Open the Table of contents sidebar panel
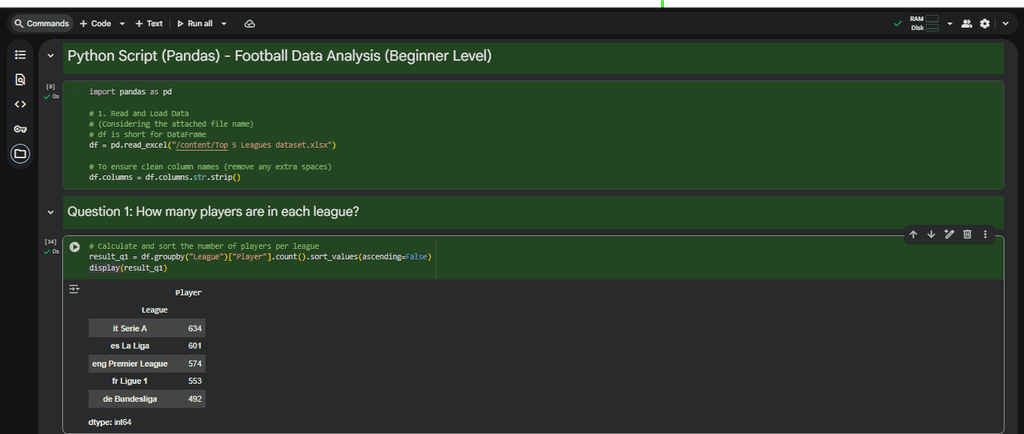The height and width of the screenshot is (434, 1024). 20,54
